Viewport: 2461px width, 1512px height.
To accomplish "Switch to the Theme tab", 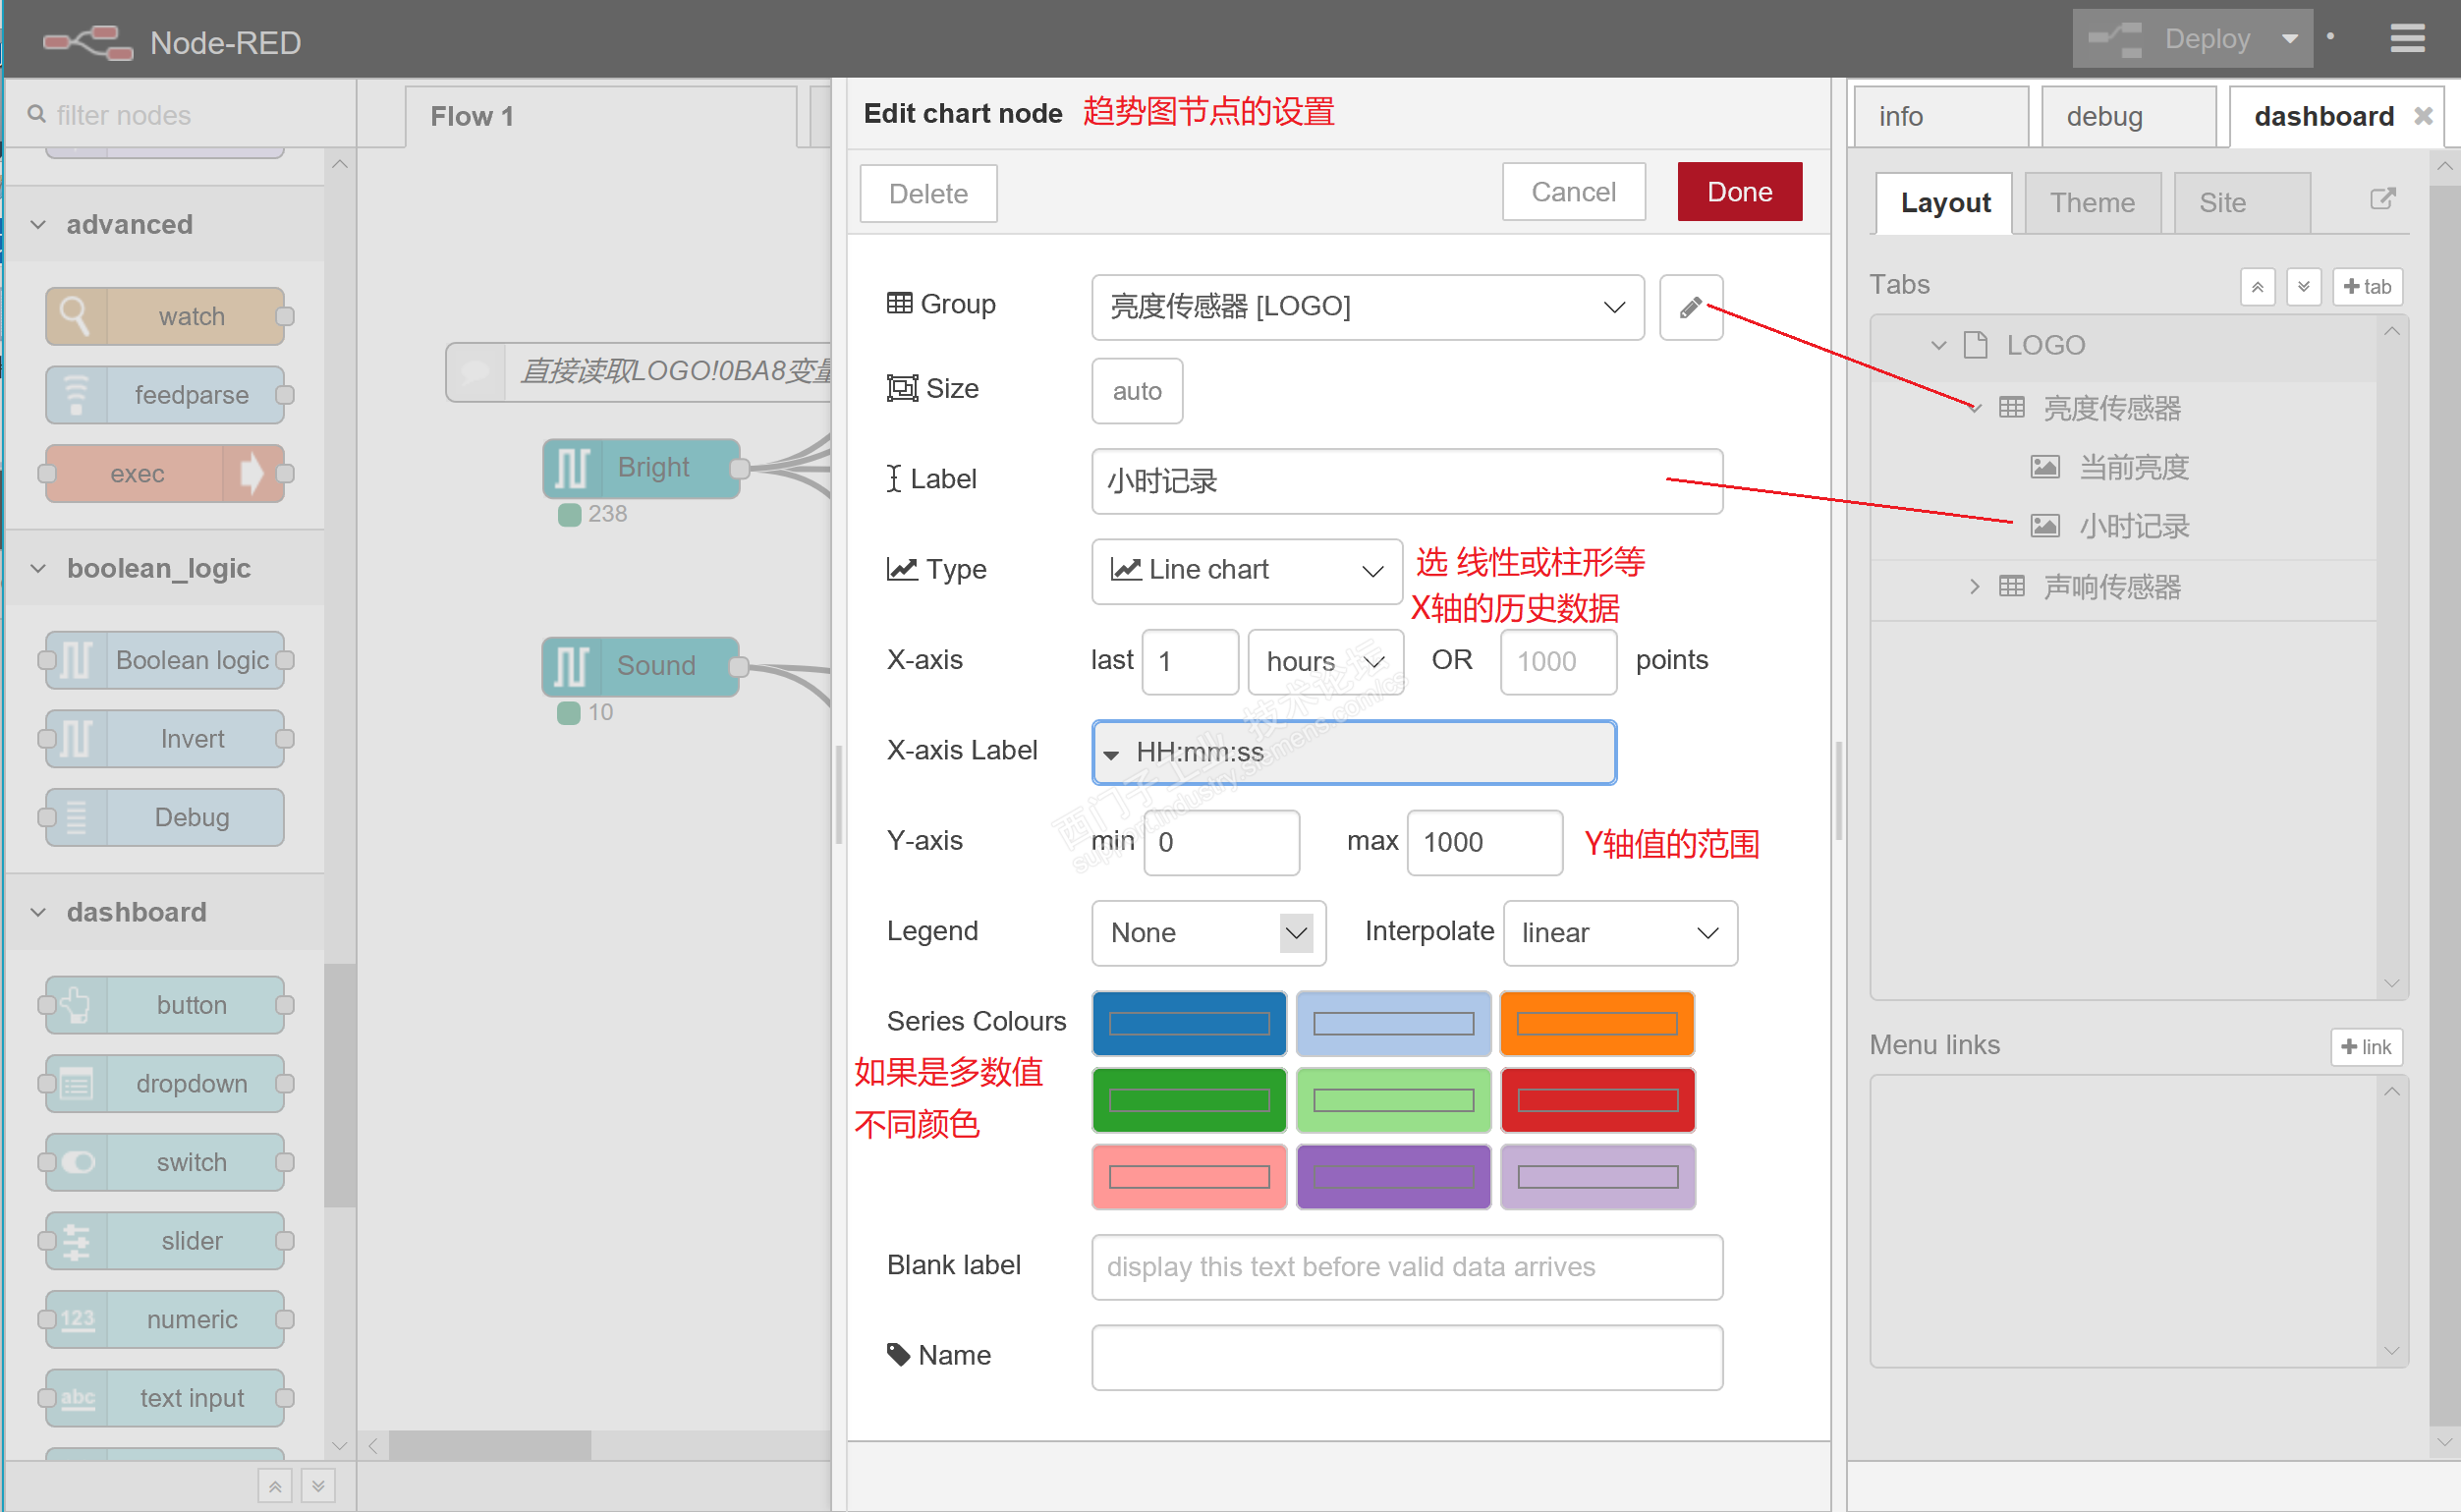I will (2092, 203).
